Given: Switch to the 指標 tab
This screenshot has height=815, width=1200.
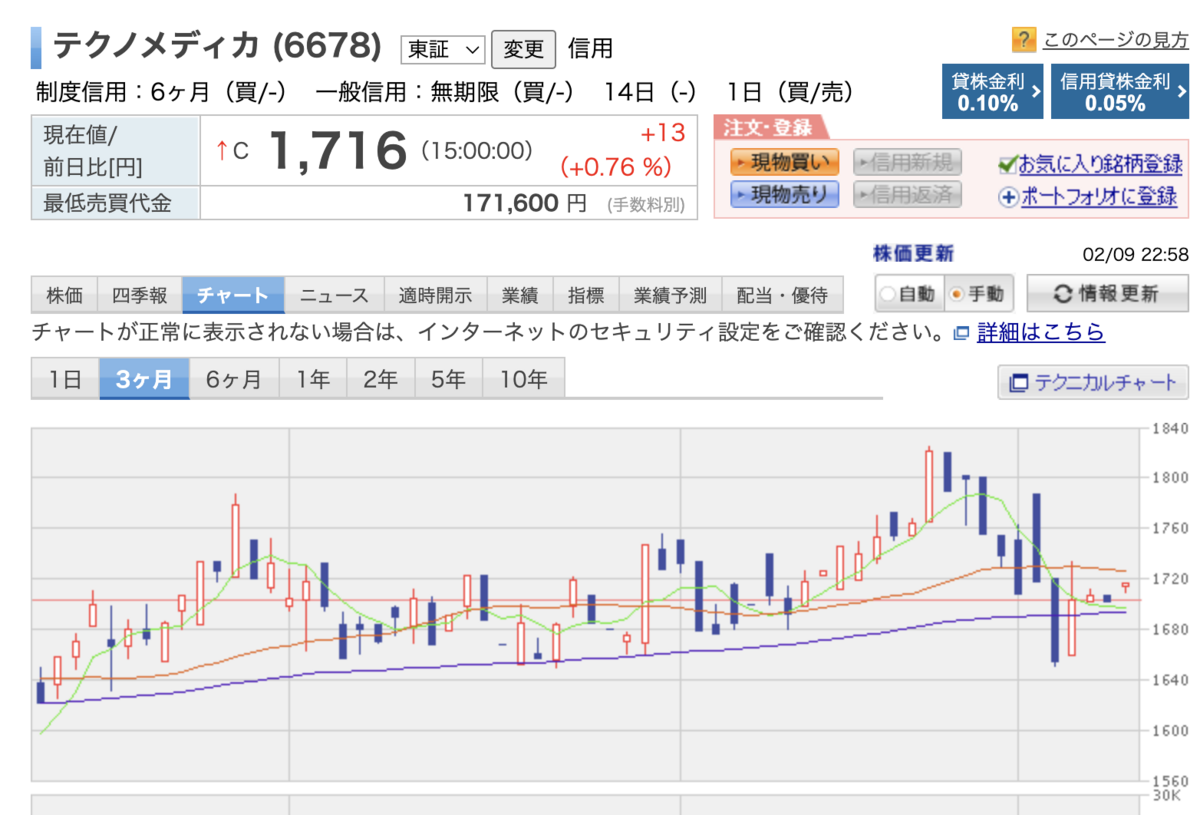Looking at the screenshot, I should click(x=586, y=295).
